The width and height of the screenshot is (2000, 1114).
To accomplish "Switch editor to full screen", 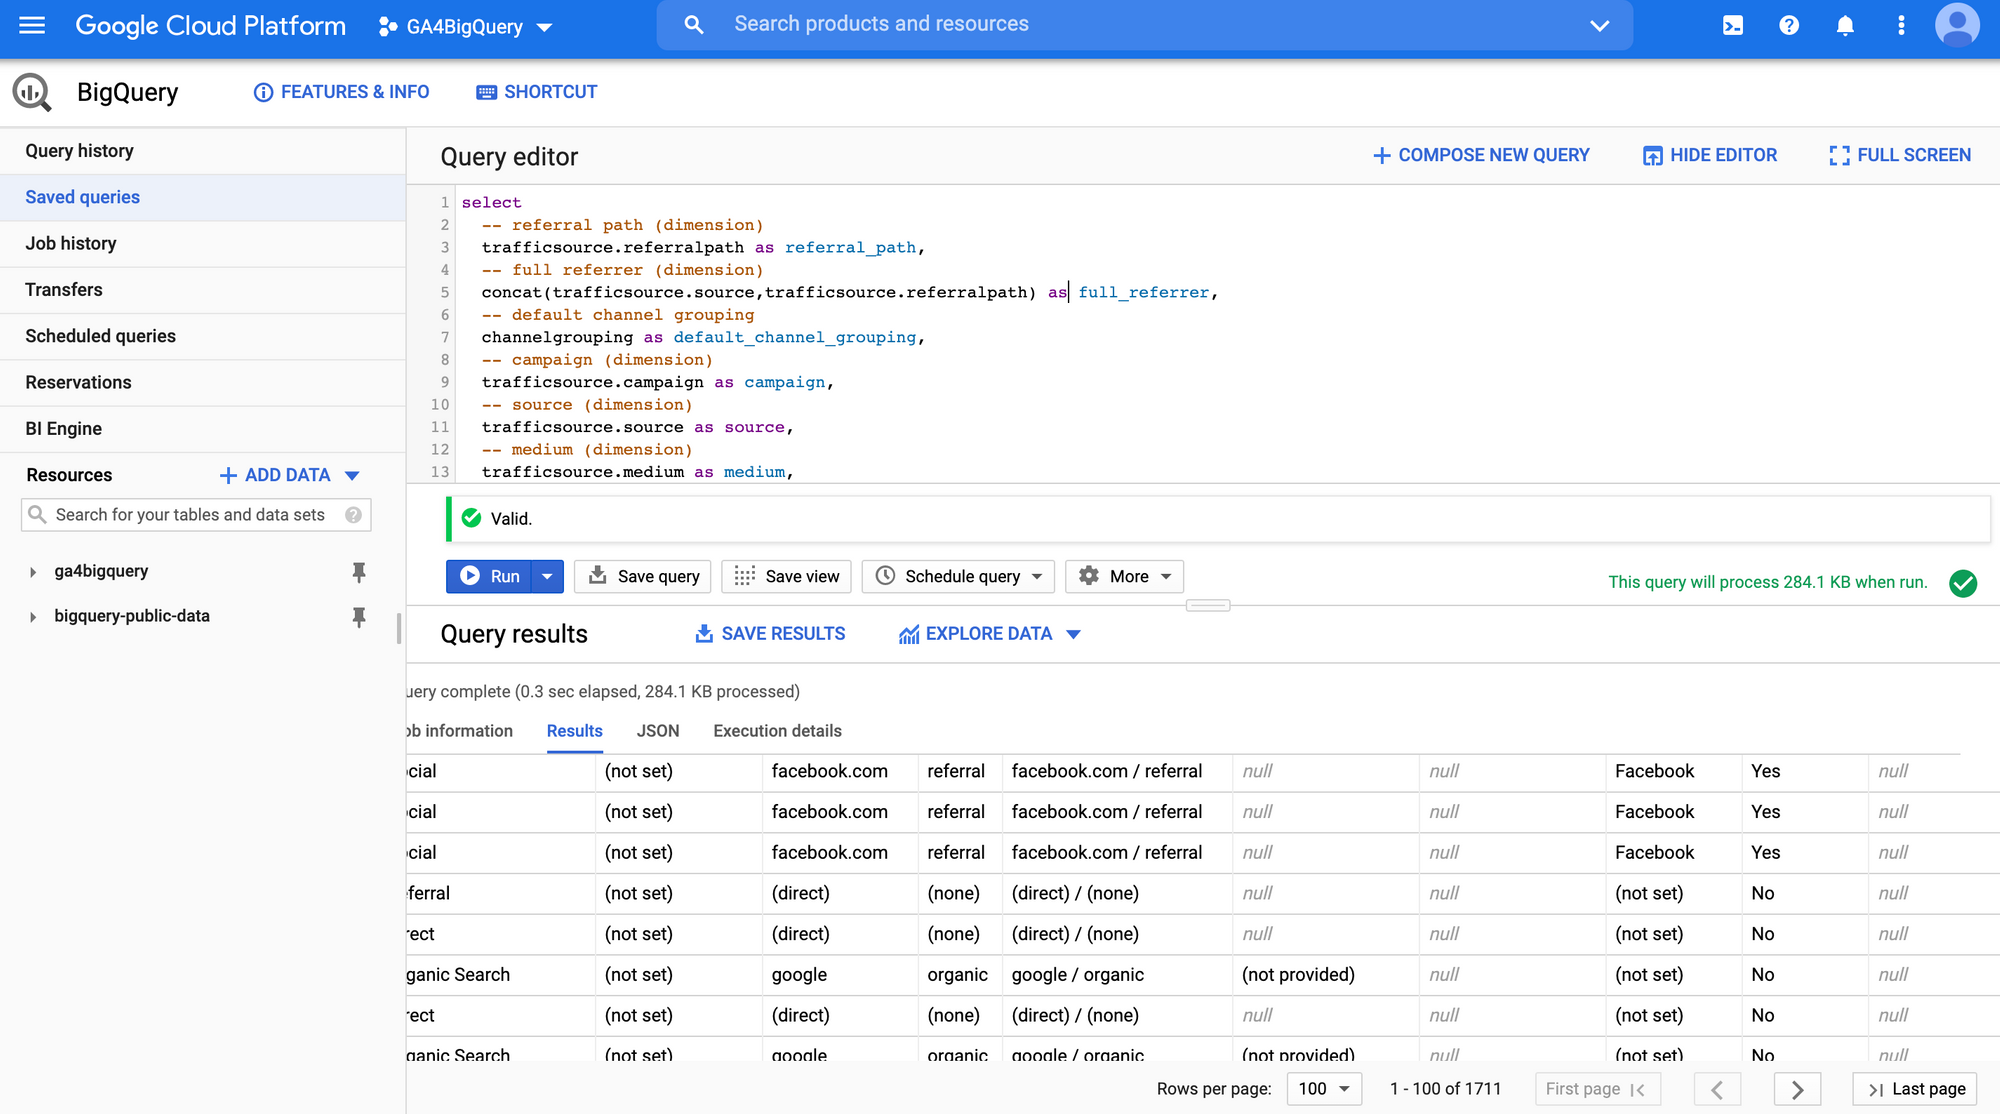I will [1900, 155].
